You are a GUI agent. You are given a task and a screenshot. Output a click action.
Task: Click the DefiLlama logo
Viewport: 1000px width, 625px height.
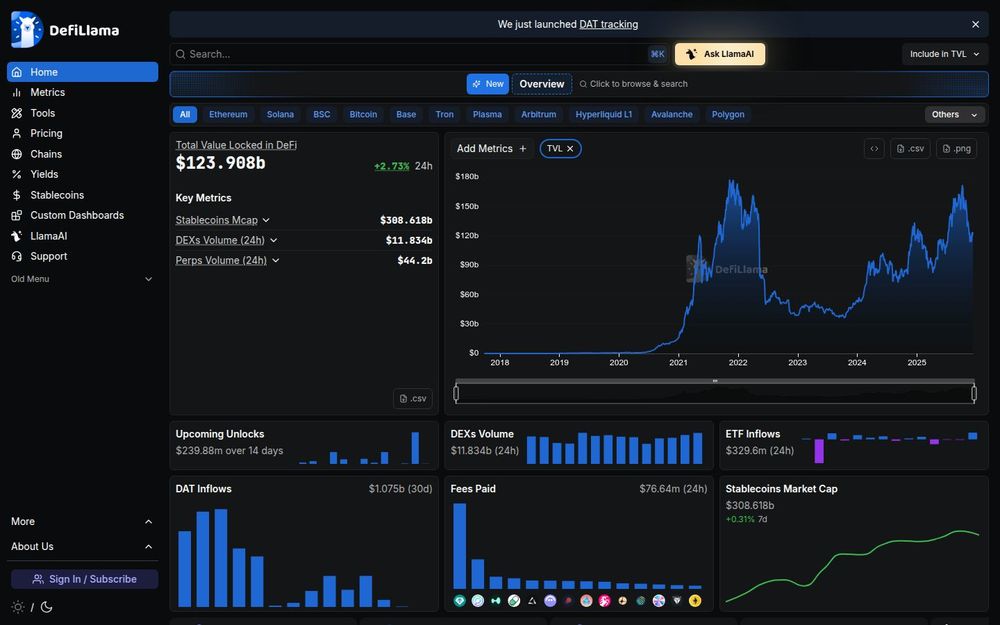point(65,29)
